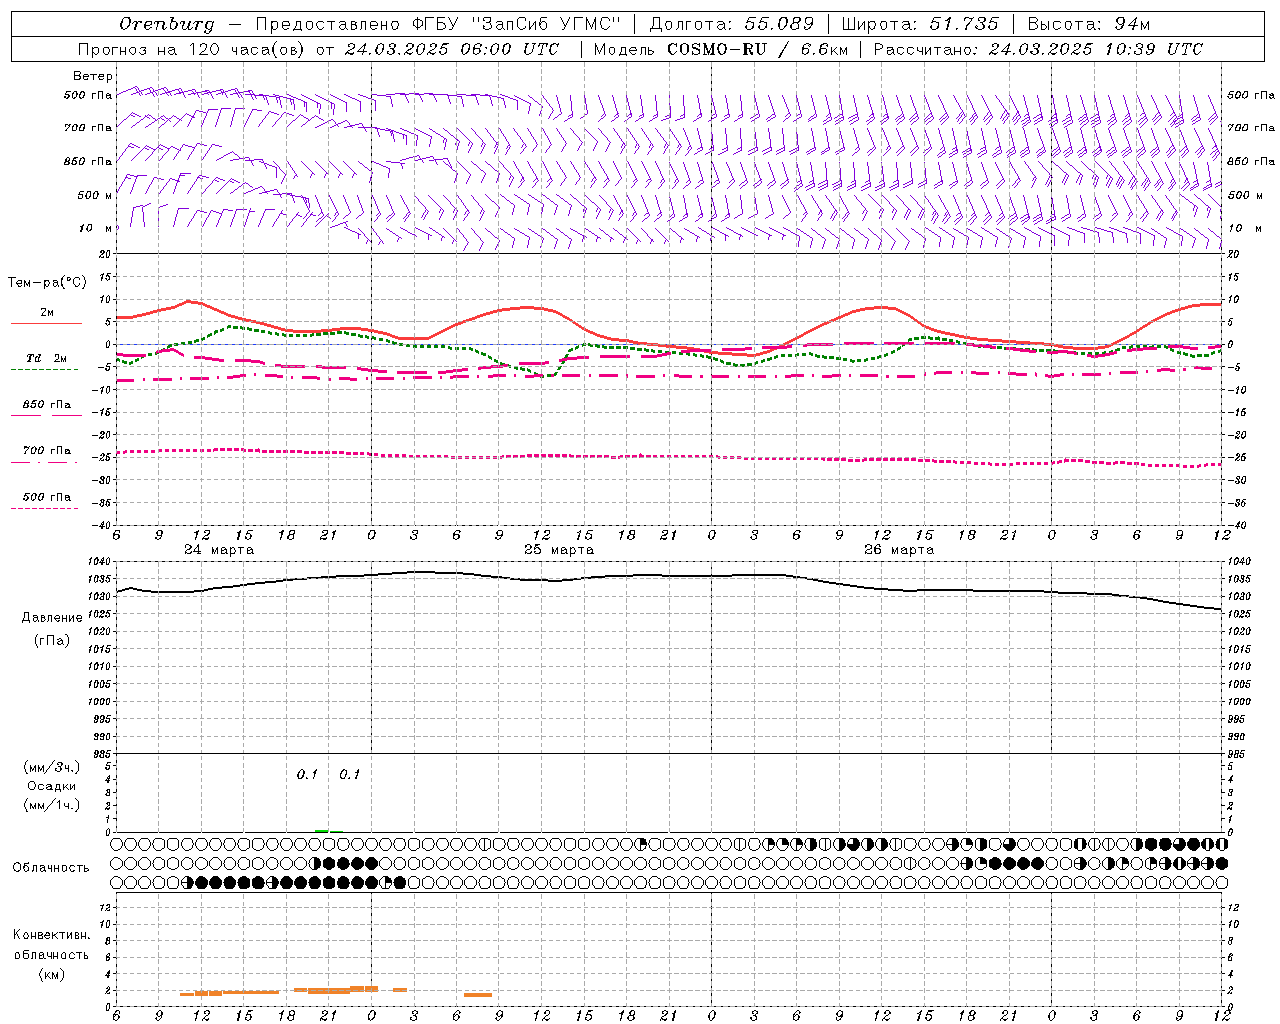This screenshot has width=1280, height=1024.
Task: Click the green precipitation bar
Action: (x=321, y=830)
